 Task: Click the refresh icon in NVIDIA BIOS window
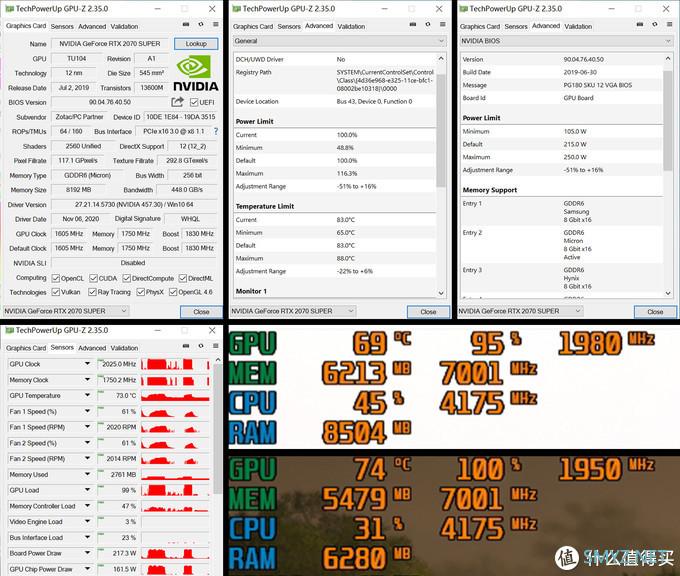click(x=655, y=25)
